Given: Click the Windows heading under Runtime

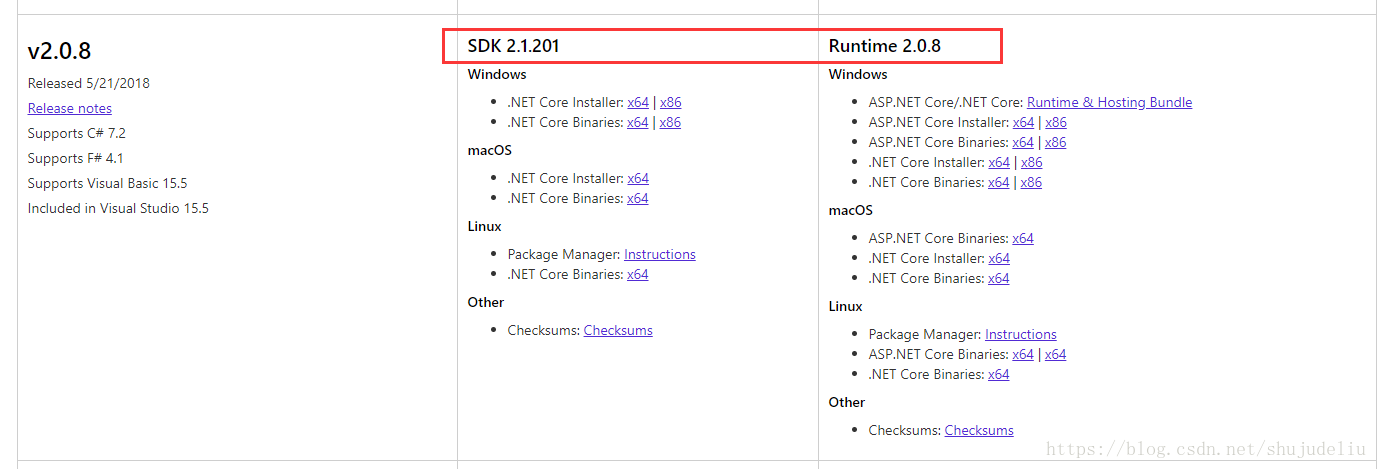Looking at the screenshot, I should coord(858,74).
